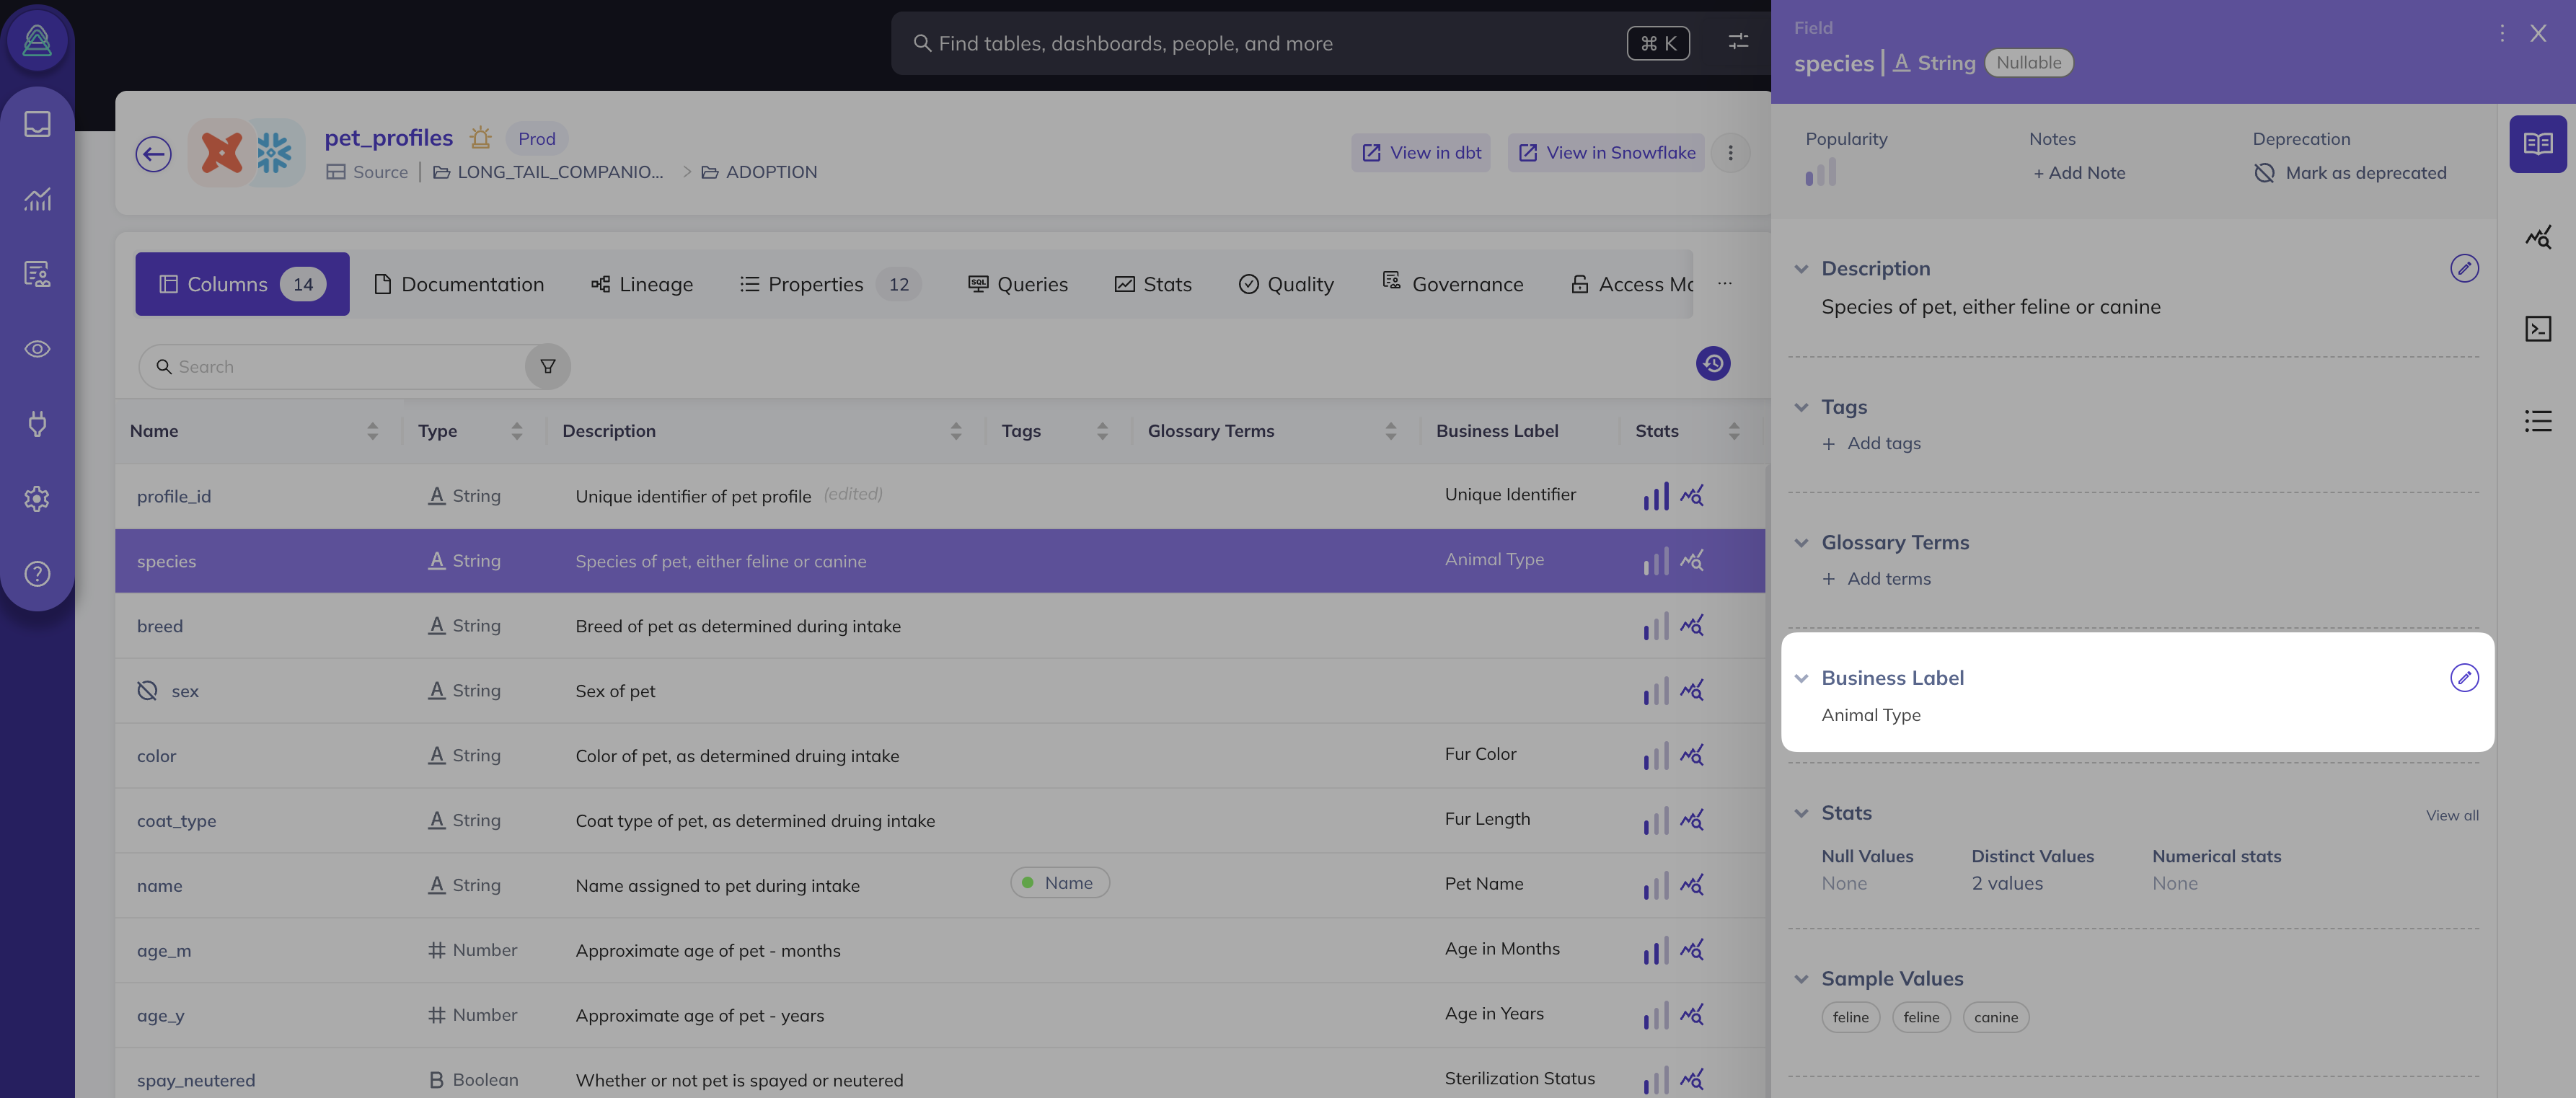2576x1098 pixels.
Task: Click the edit pencil icon for Description field
Action: pyautogui.click(x=2463, y=269)
